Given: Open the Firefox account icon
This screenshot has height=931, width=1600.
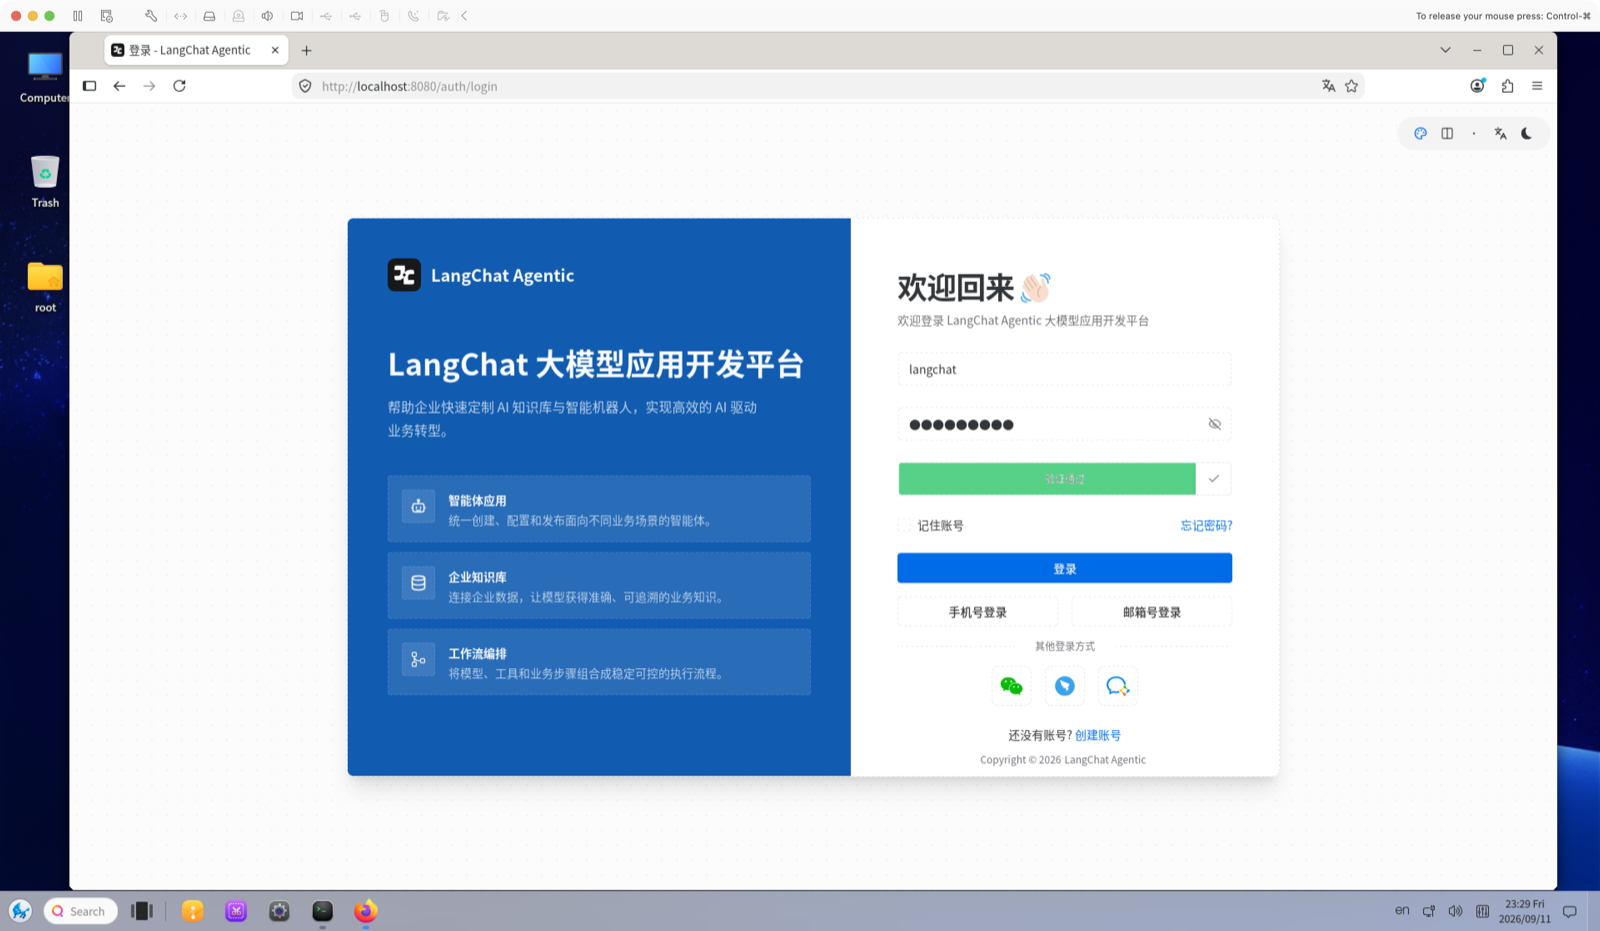Looking at the screenshot, I should [x=1477, y=86].
